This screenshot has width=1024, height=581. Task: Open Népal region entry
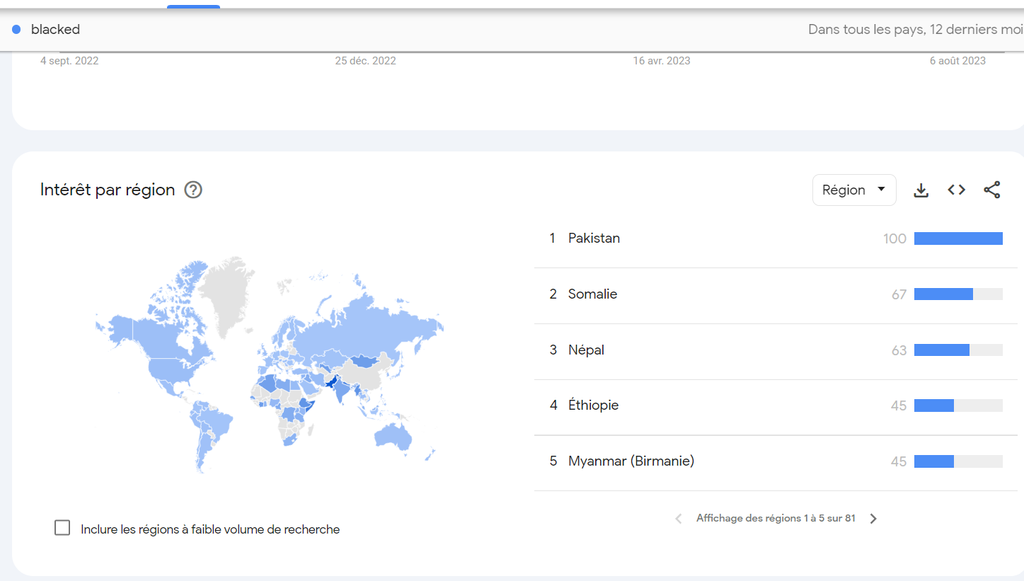click(x=586, y=350)
